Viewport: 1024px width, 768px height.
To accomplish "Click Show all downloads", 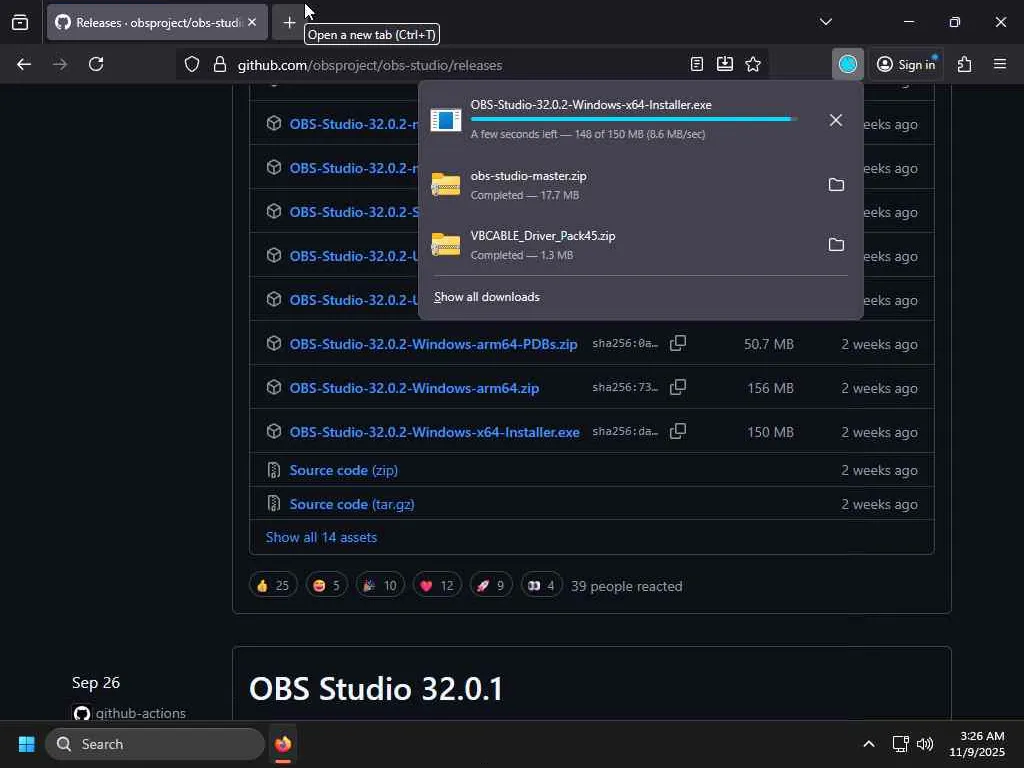I will [x=487, y=297].
